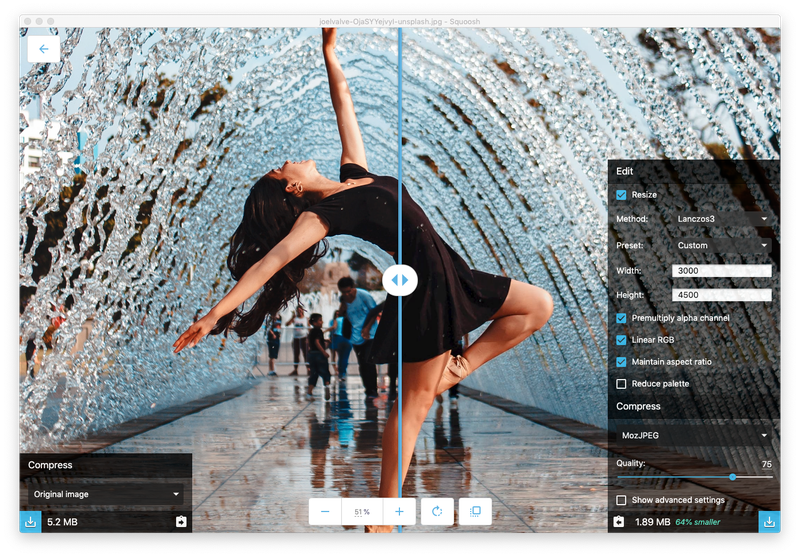Click the 64% smaller label

[x=697, y=522]
